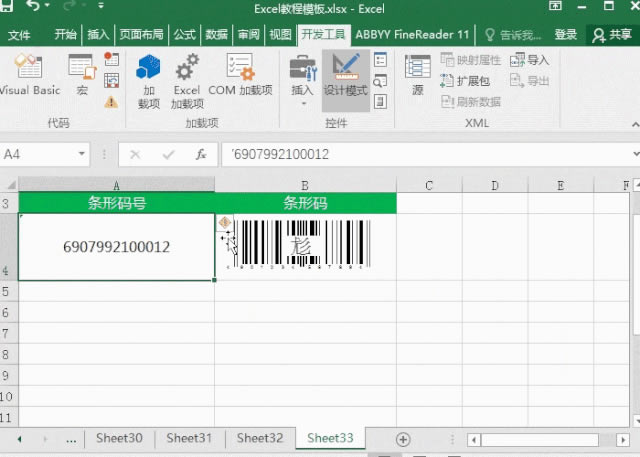Select the Sheet31 worksheet tab
The width and height of the screenshot is (640, 457).
[189, 438]
